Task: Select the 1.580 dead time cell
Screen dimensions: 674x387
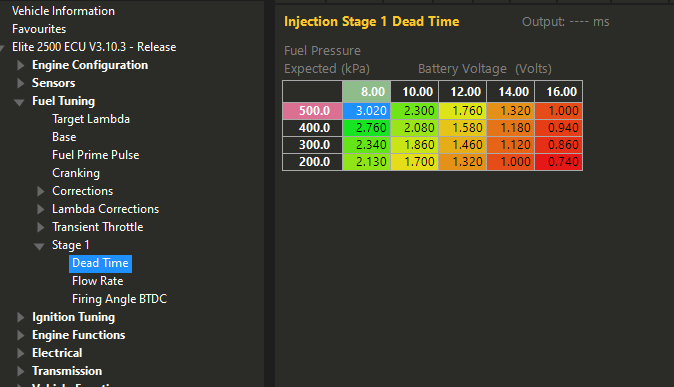Action: tap(463, 128)
